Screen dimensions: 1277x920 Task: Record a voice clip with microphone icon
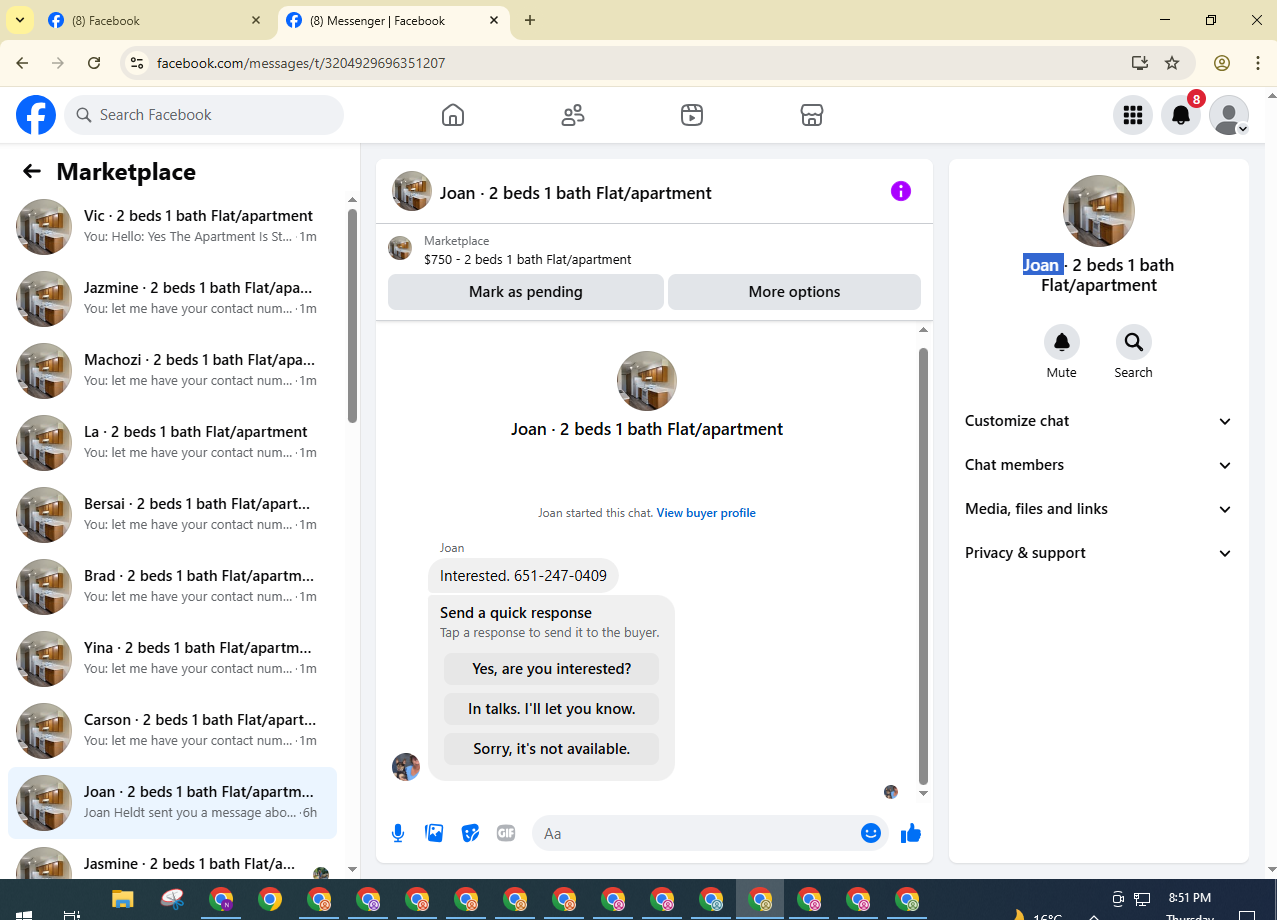click(x=398, y=833)
